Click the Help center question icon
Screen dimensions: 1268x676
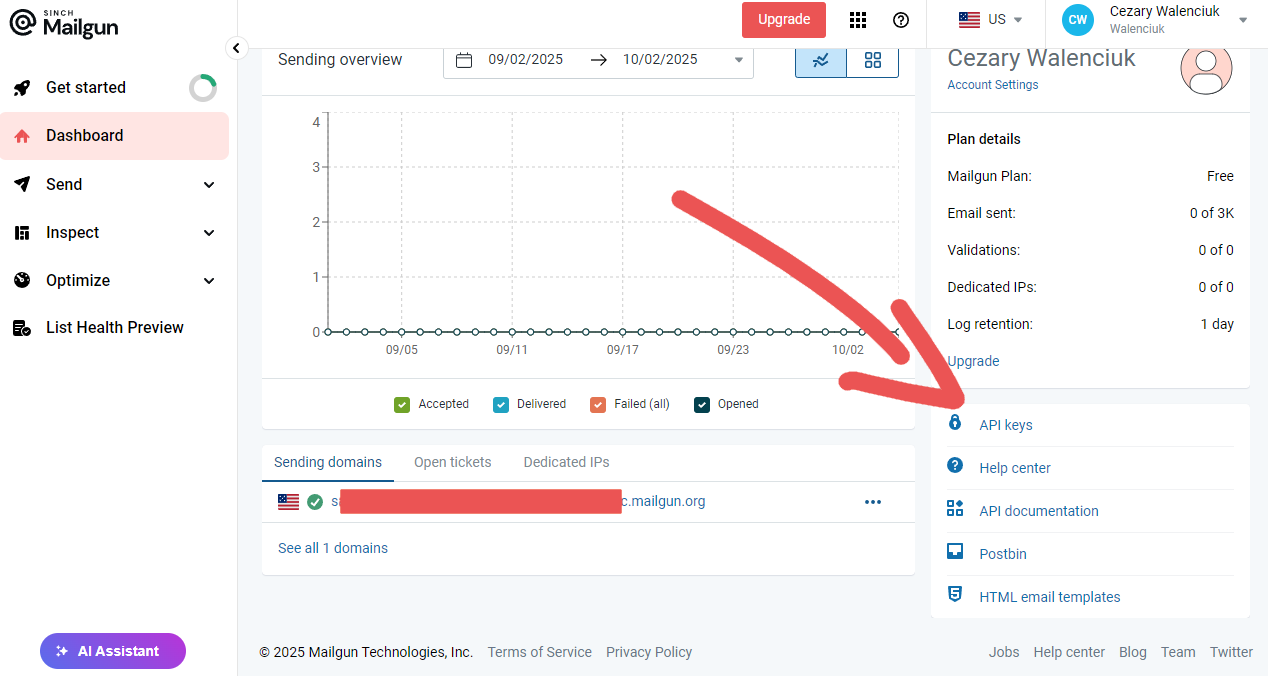pos(955,466)
